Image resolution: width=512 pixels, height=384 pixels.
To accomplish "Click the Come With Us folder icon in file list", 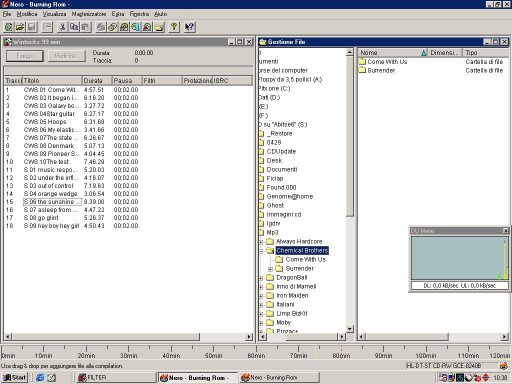I will [x=362, y=62].
